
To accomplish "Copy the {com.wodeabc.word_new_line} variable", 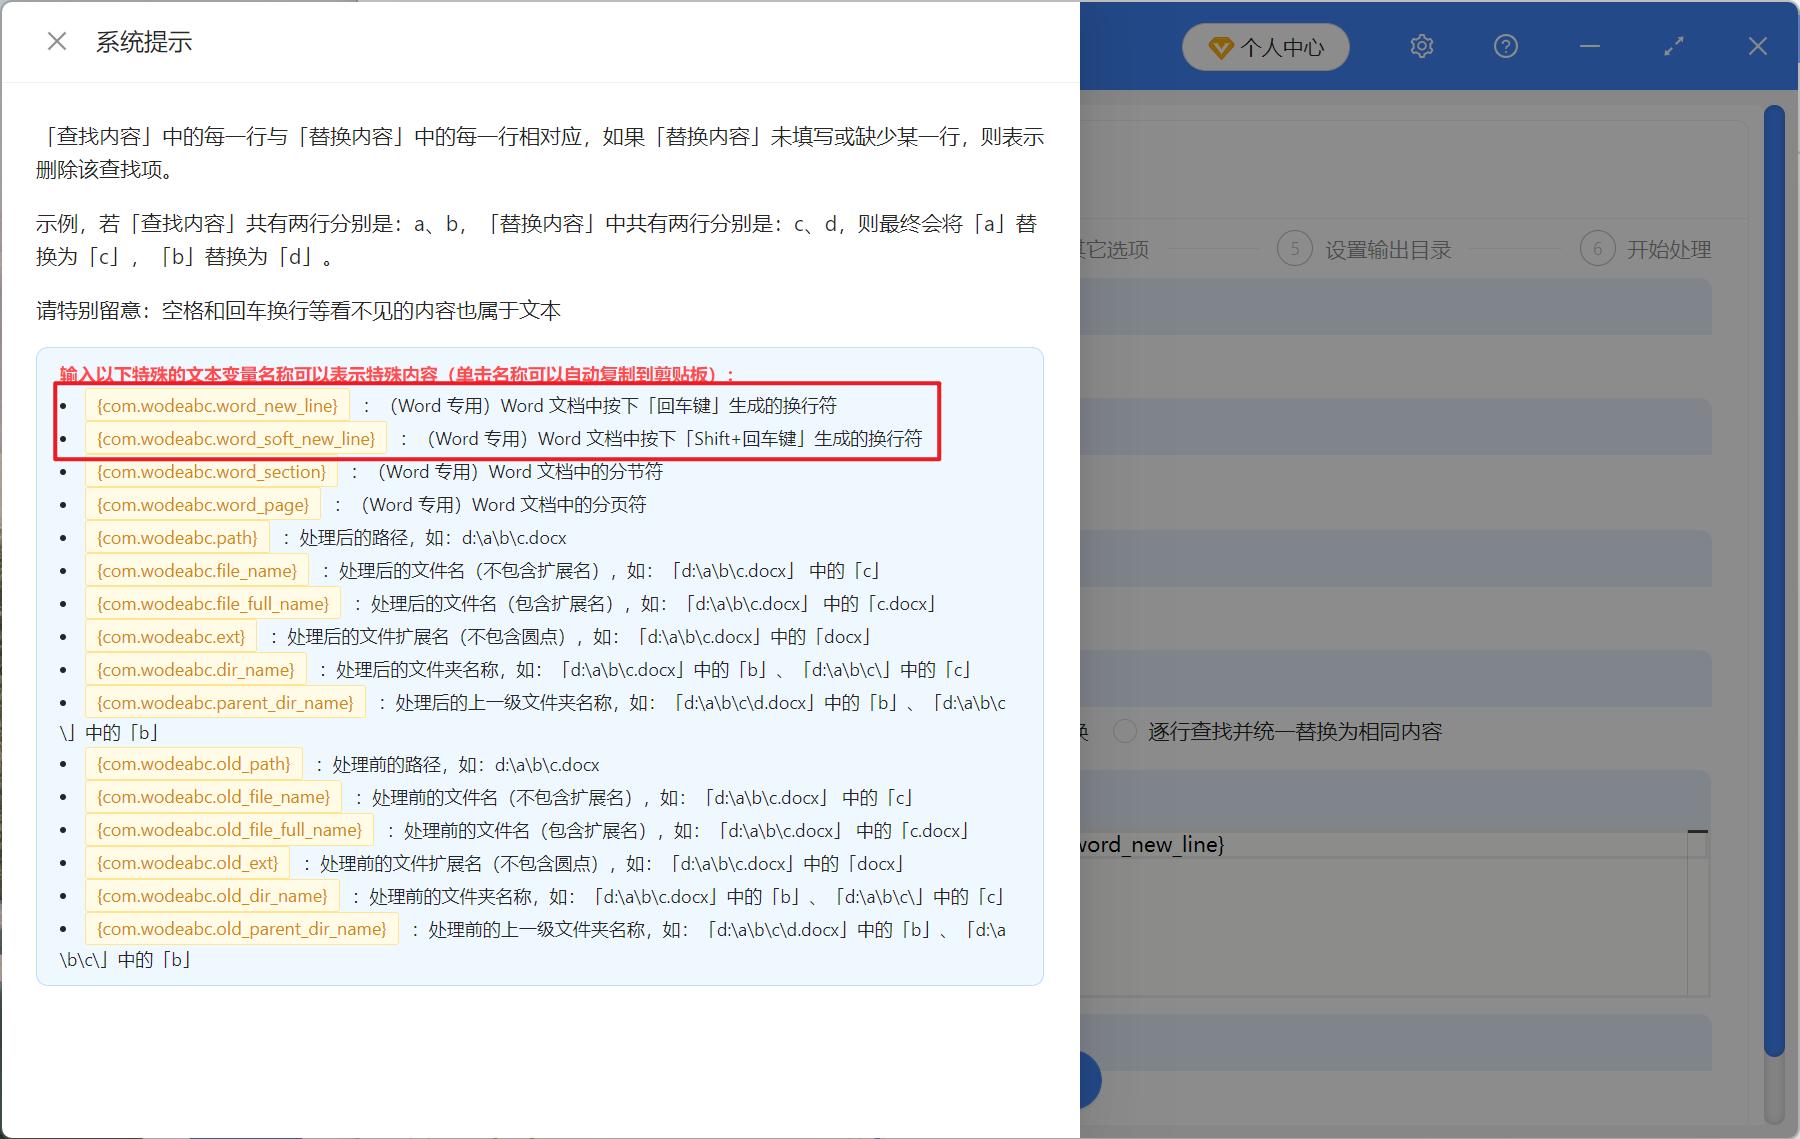I will pos(218,405).
